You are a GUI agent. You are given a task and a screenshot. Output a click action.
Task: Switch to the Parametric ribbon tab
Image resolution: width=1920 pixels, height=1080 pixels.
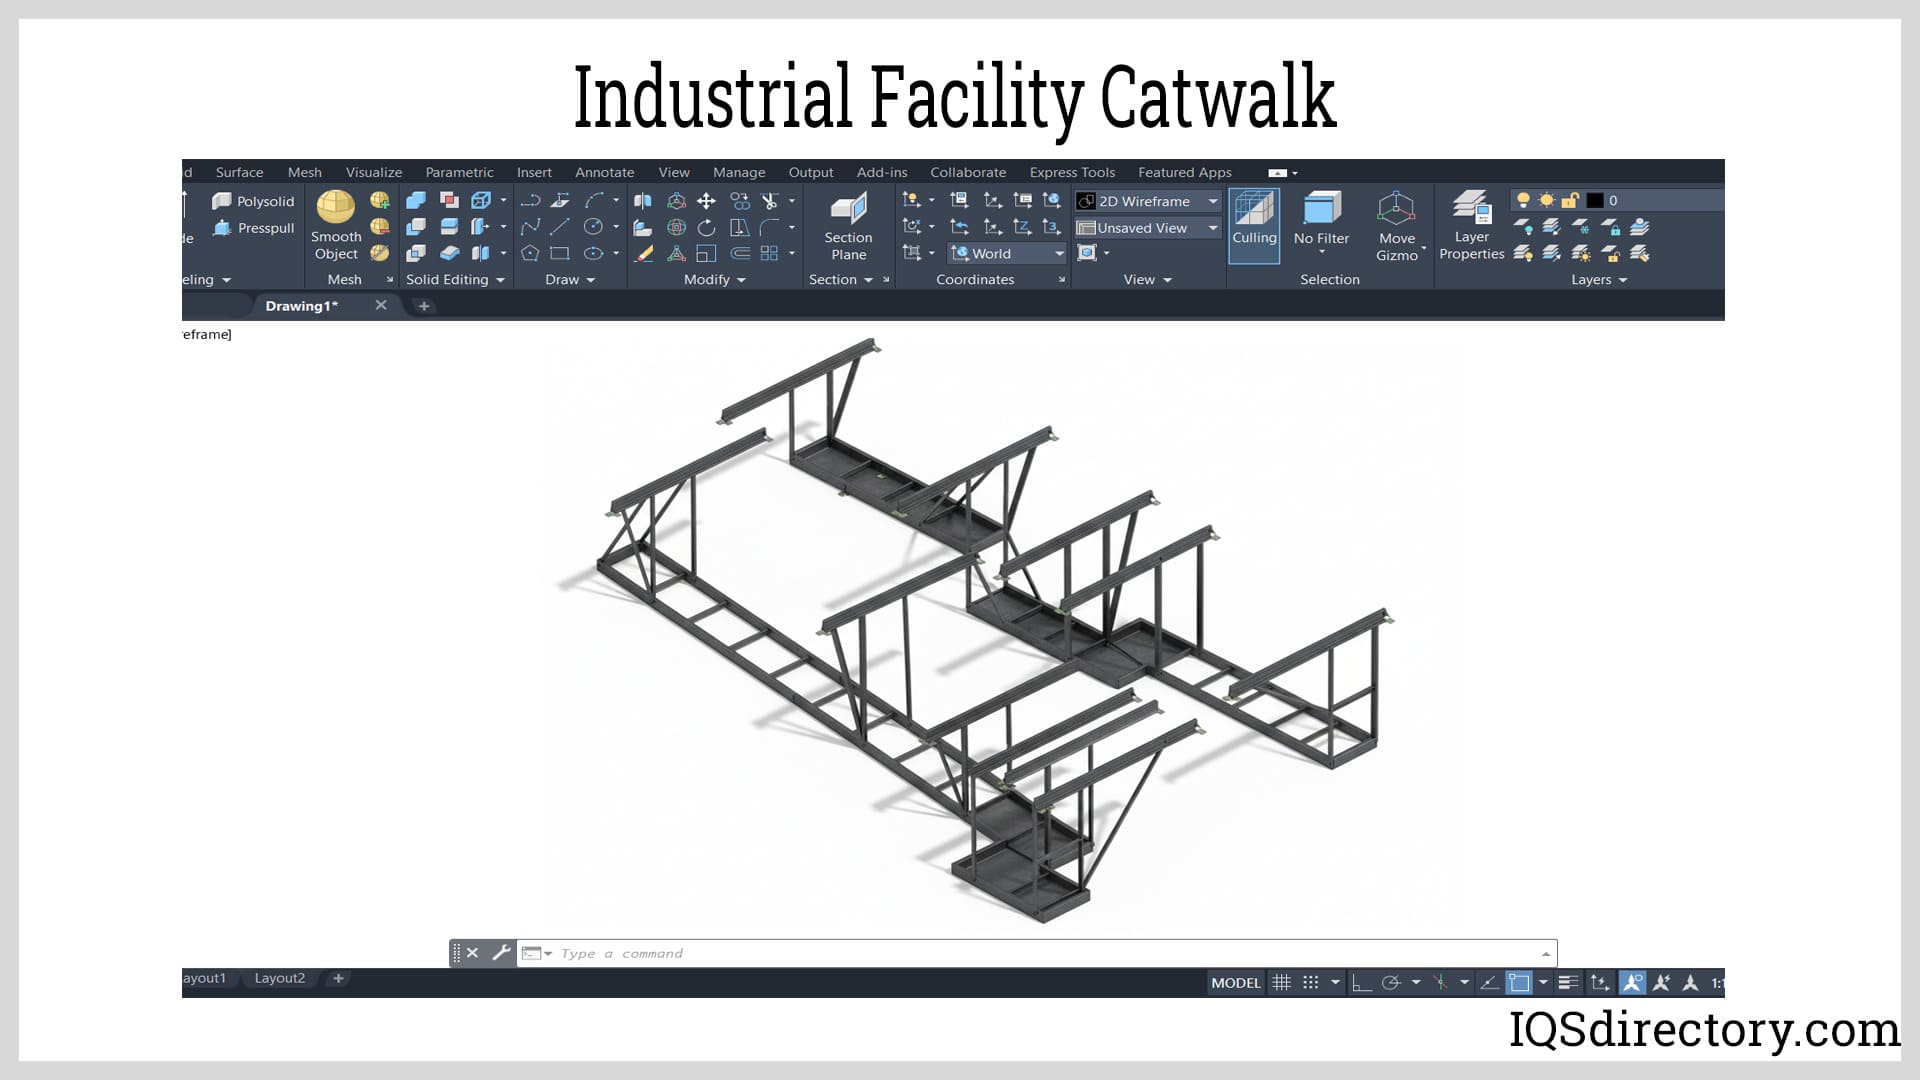(459, 172)
